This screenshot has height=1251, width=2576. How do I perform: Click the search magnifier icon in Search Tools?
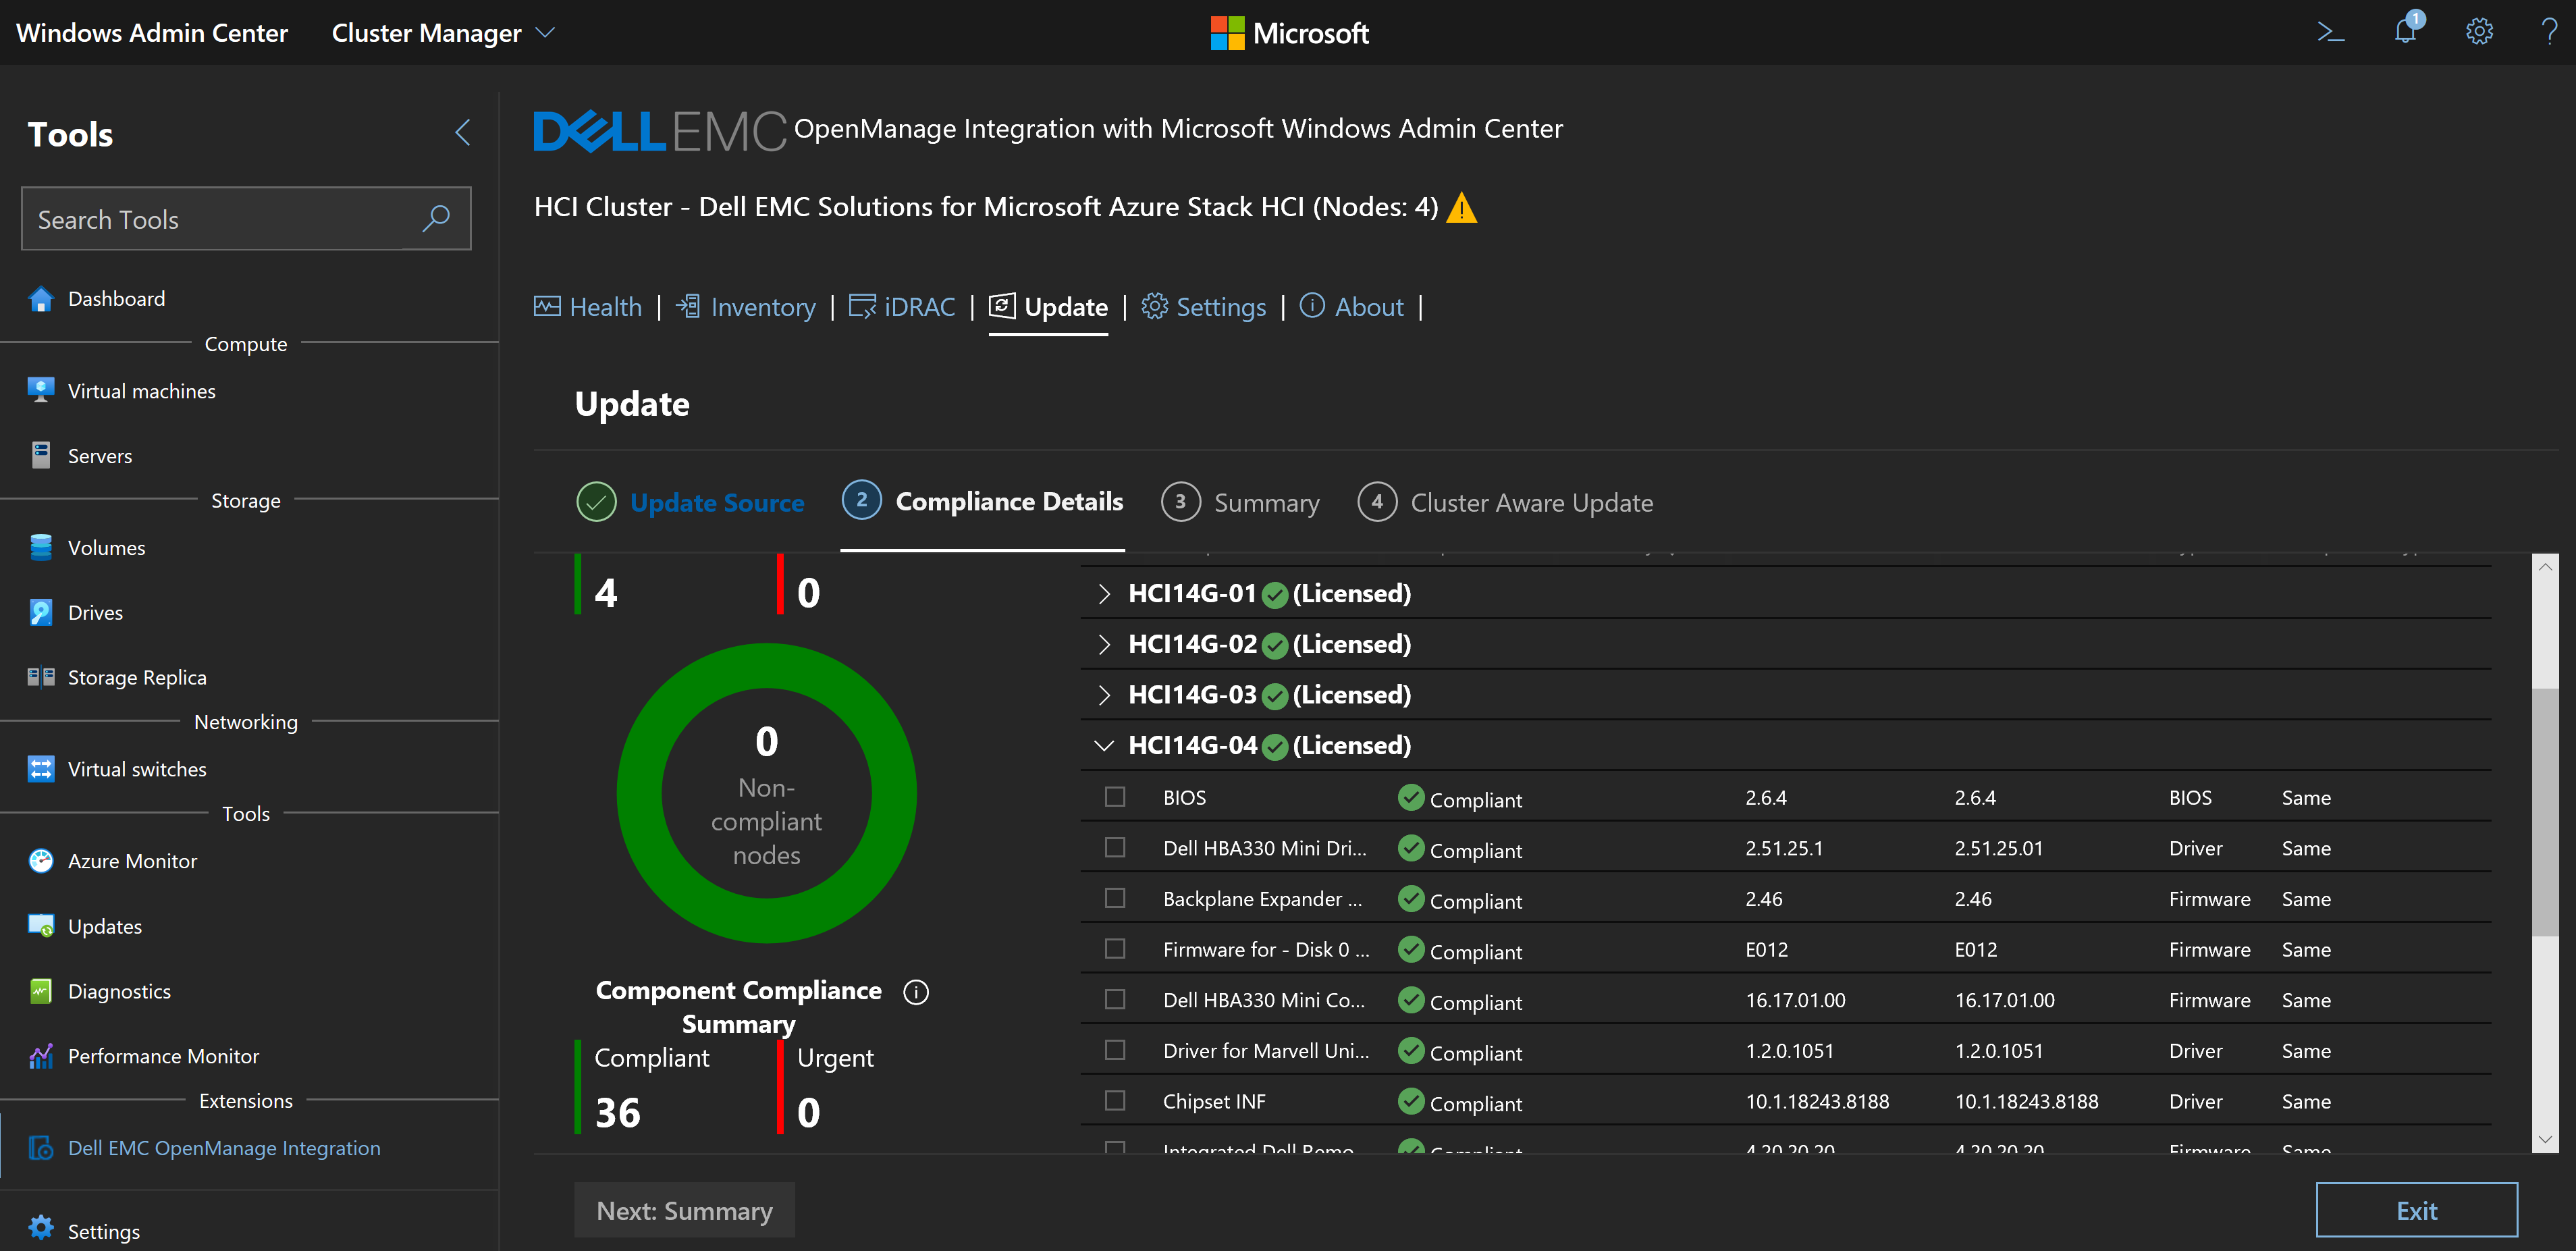pos(436,218)
